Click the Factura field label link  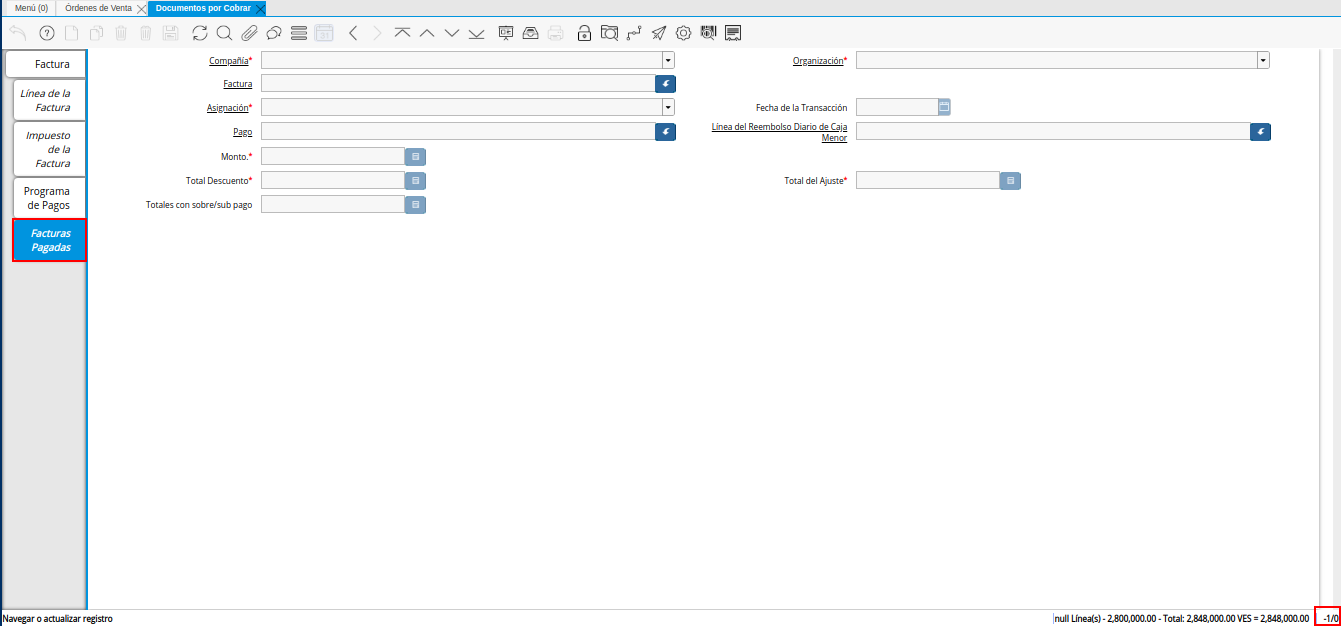pyautogui.click(x=237, y=84)
